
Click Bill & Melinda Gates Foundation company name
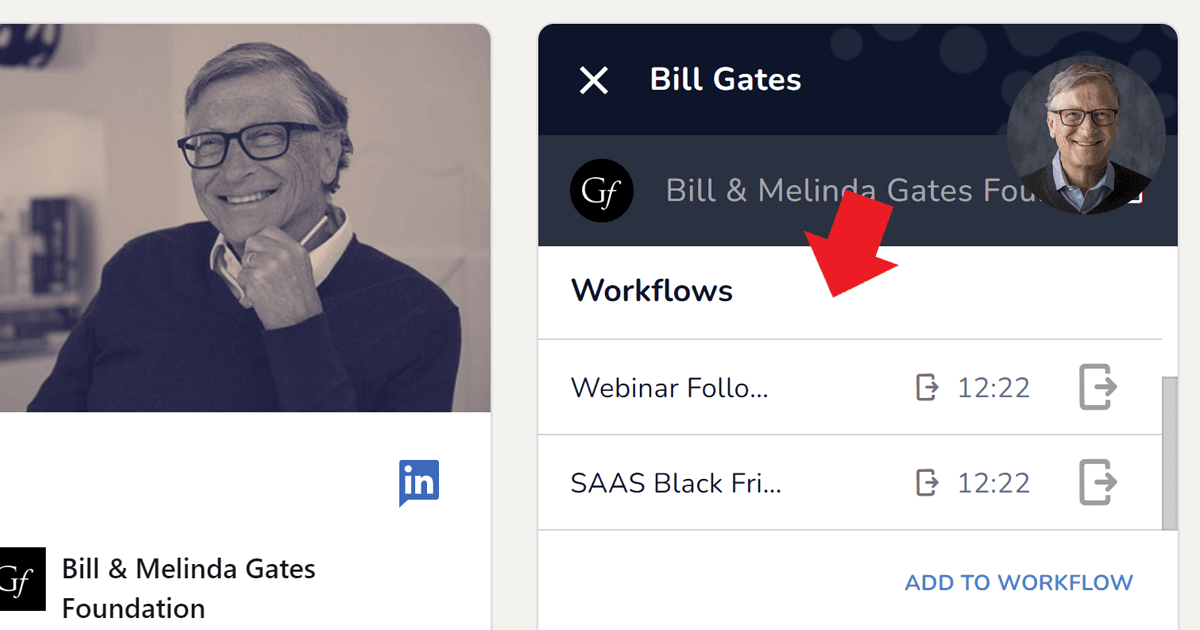188,585
